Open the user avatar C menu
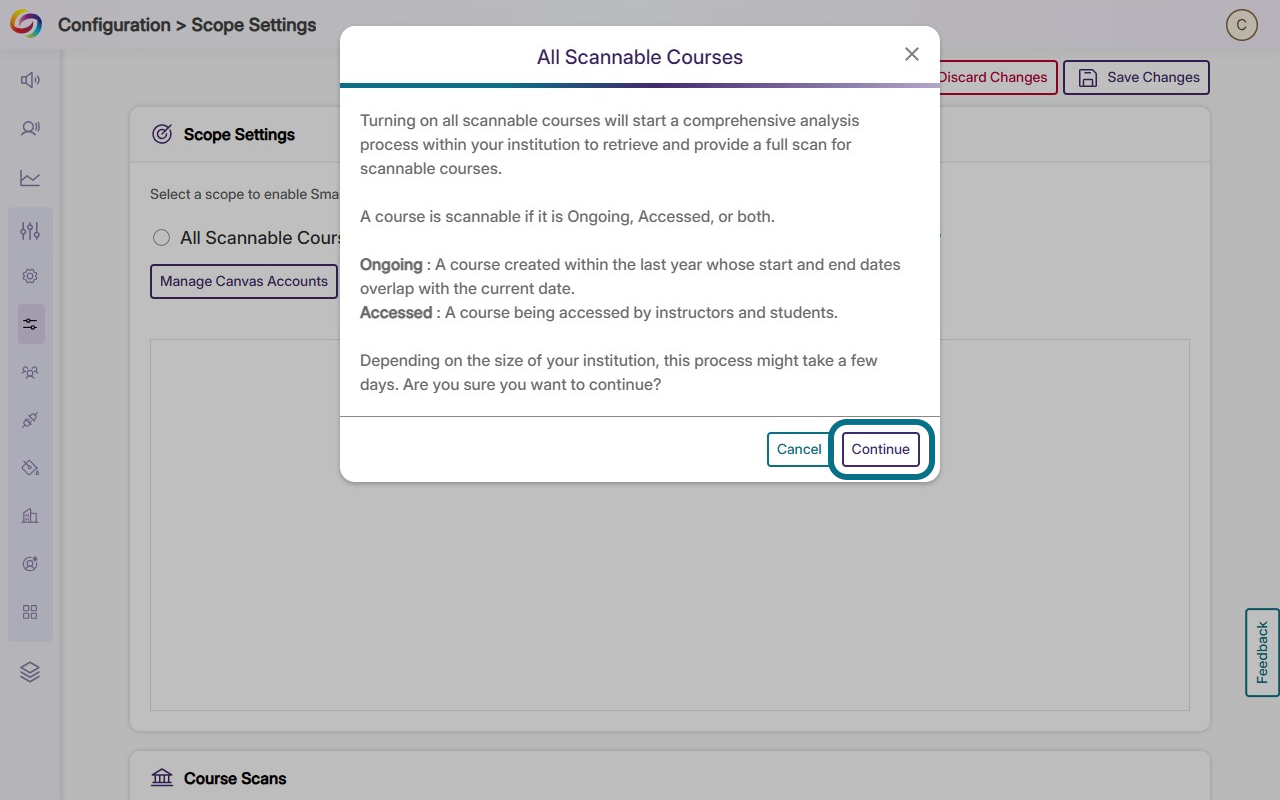Screen dimensions: 1280x800 coord(1242,25)
